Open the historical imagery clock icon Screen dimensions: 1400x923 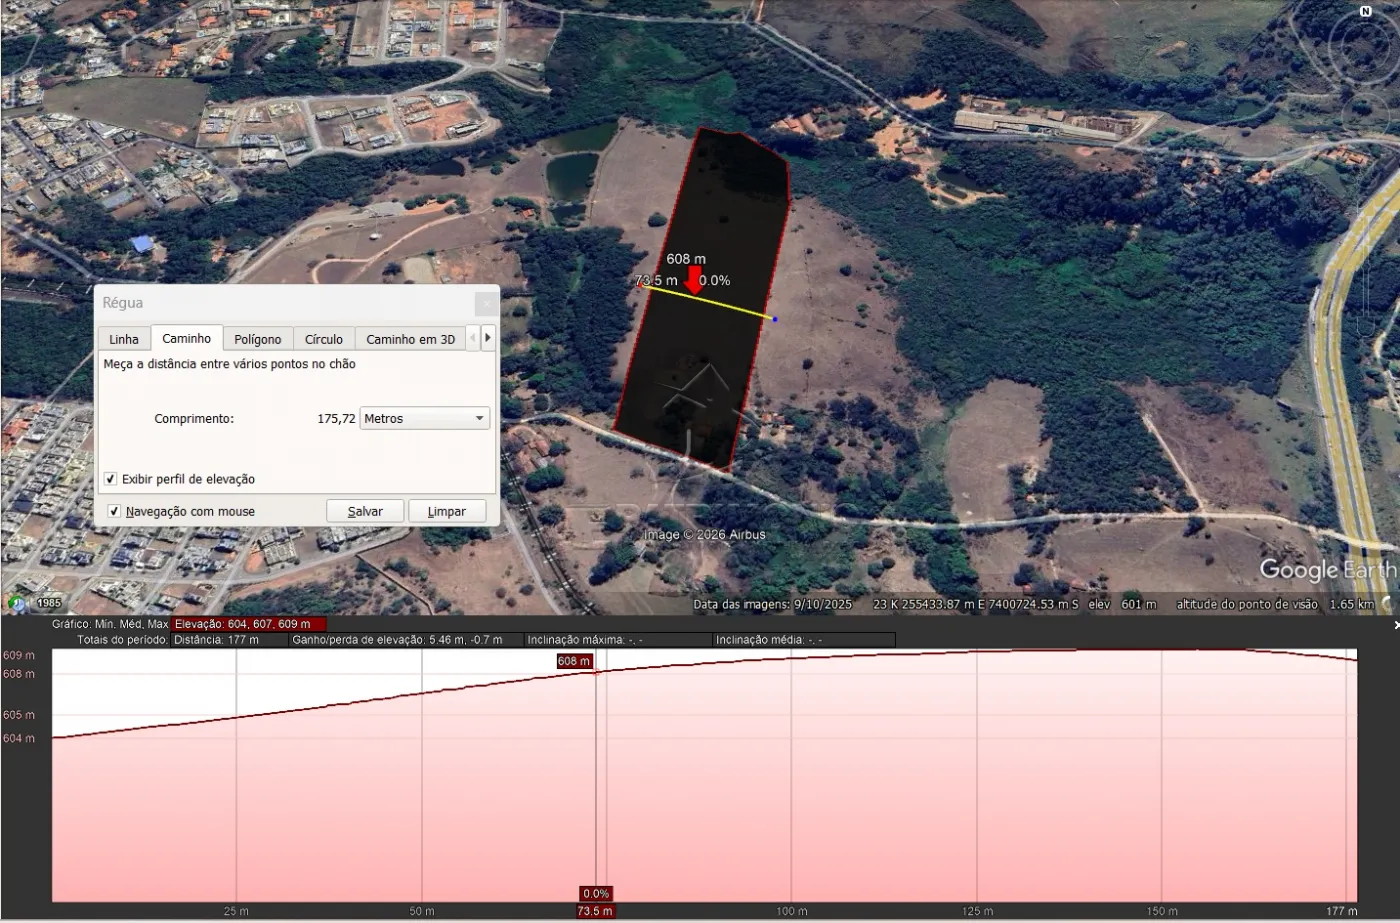pyautogui.click(x=16, y=603)
